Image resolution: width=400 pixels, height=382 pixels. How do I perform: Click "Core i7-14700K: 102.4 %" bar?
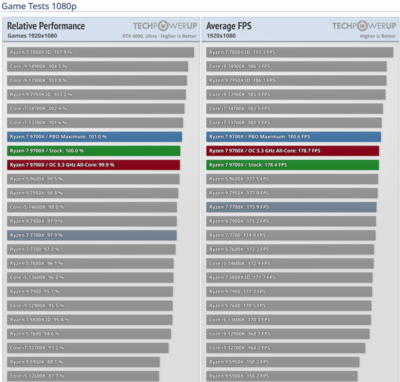(x=96, y=109)
